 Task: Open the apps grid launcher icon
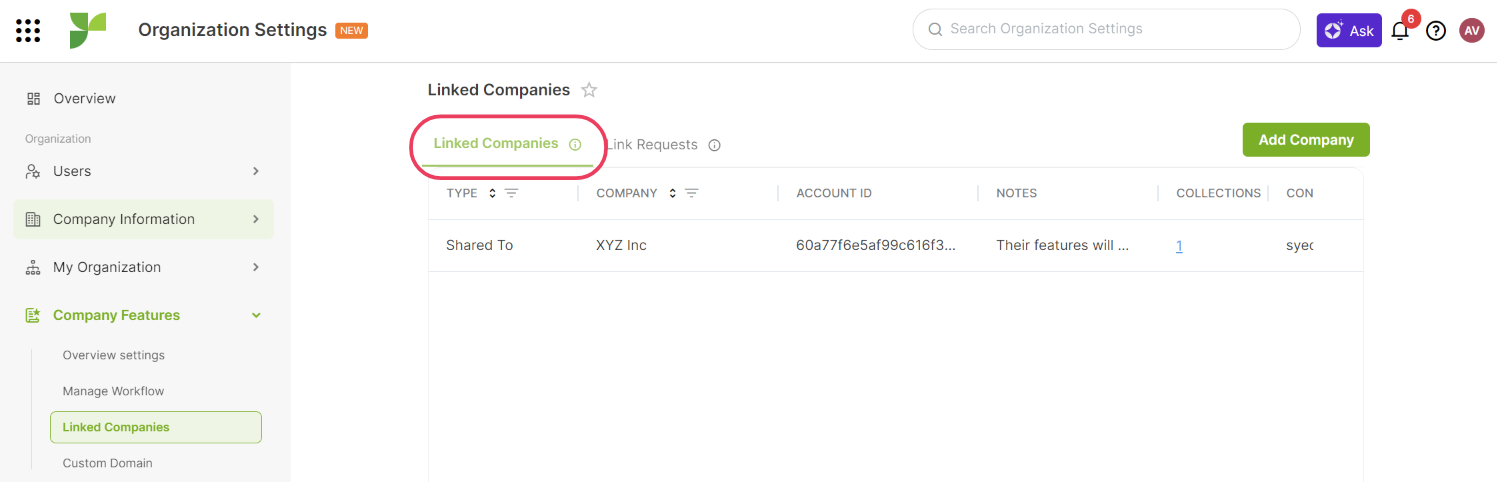pyautogui.click(x=28, y=30)
